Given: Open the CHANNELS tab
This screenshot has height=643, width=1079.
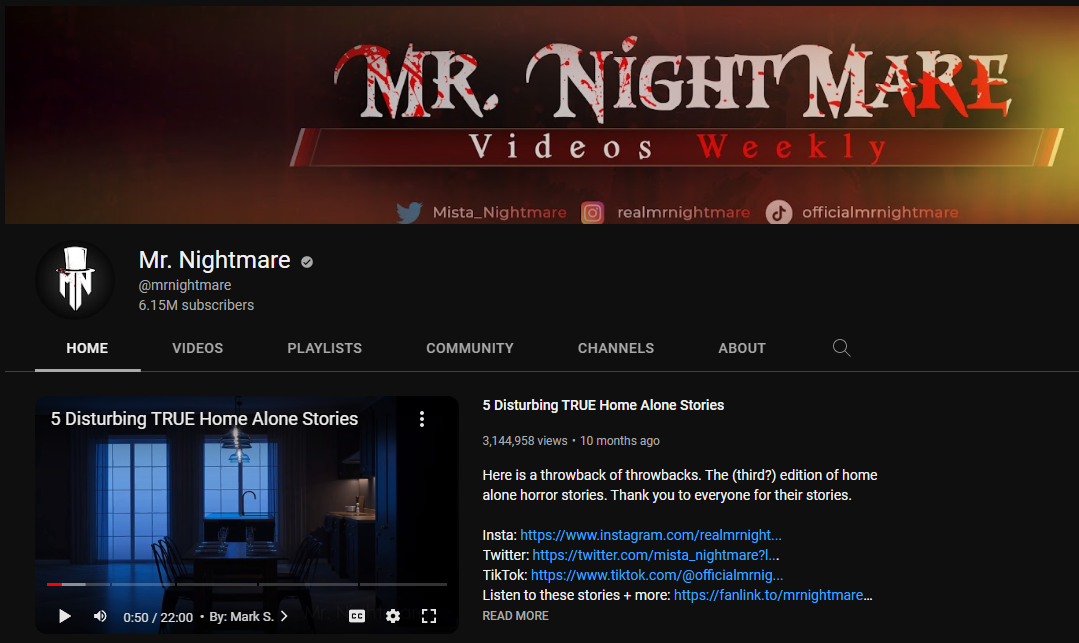Looking at the screenshot, I should [x=616, y=348].
